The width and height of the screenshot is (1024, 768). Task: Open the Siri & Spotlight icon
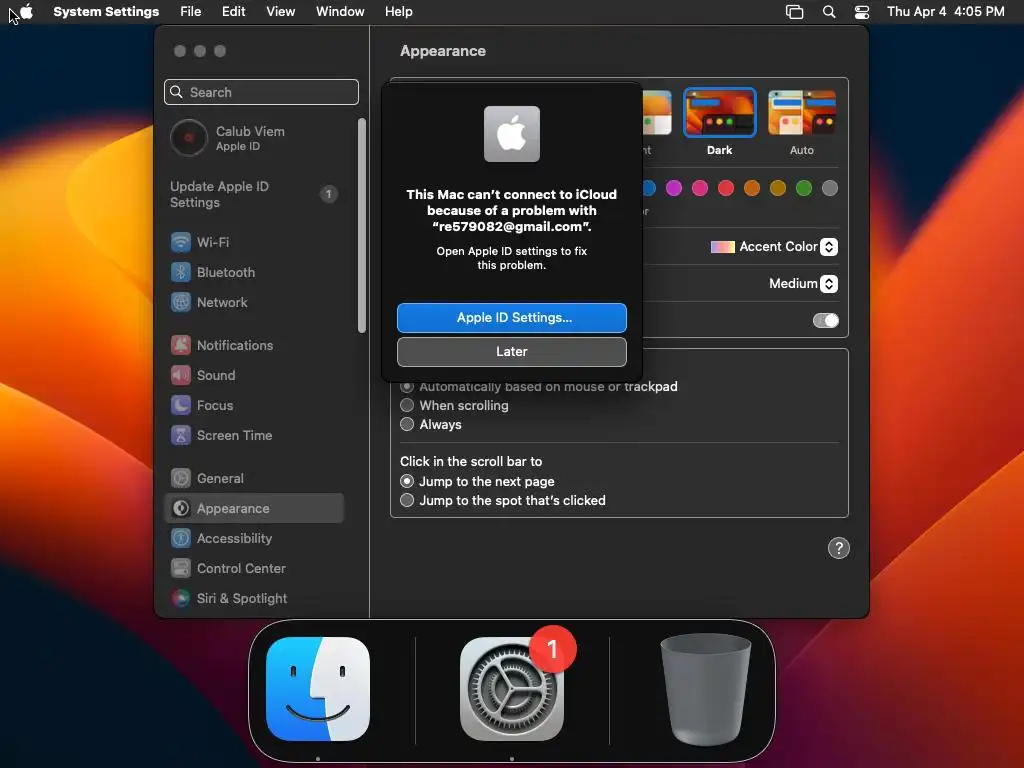coord(181,599)
